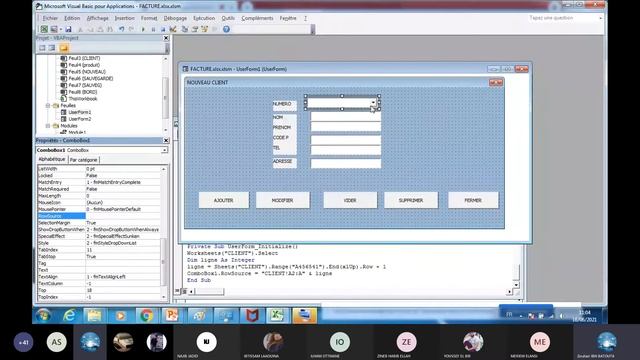Select UserForm1 in project tree
Screen dimensions: 640x360
coord(80,112)
